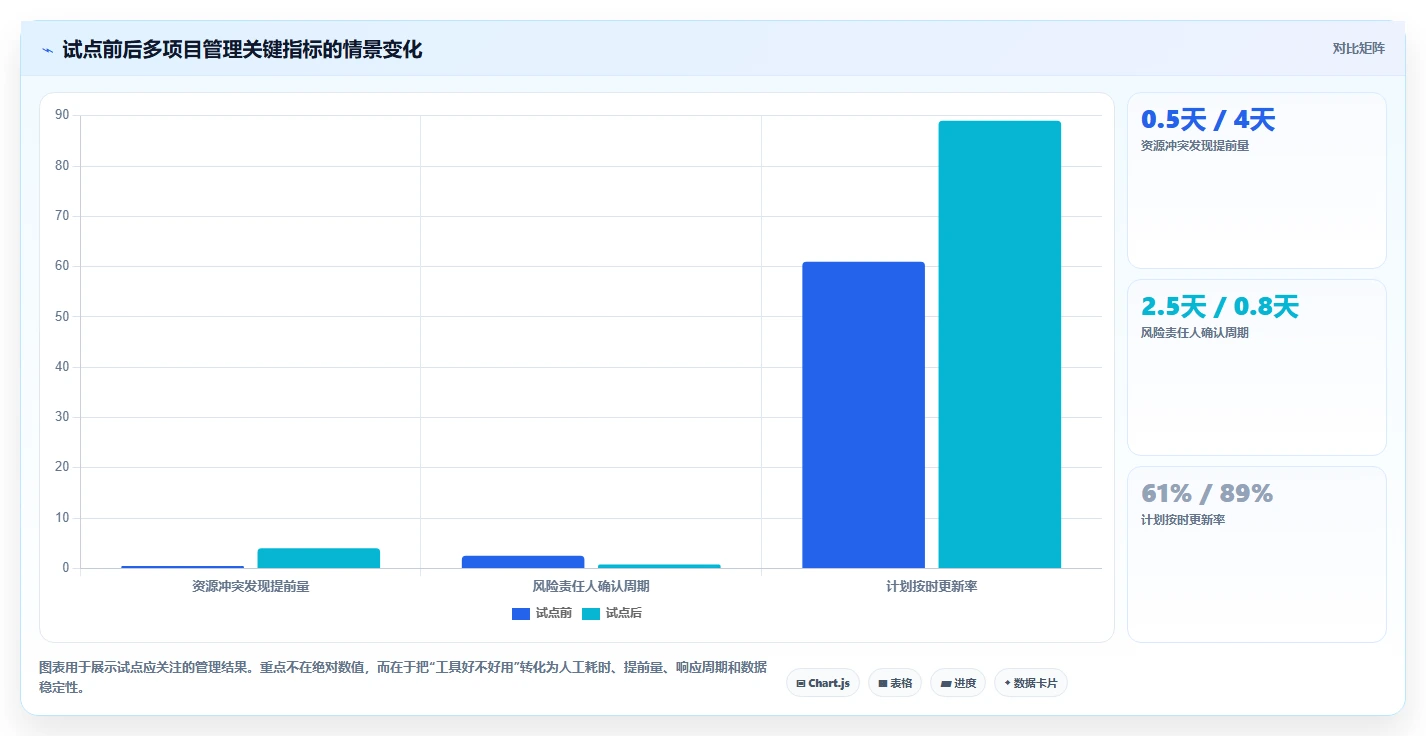Click the blue 风险责任人确认周期 bar
The image size is (1426, 736).
(523, 562)
